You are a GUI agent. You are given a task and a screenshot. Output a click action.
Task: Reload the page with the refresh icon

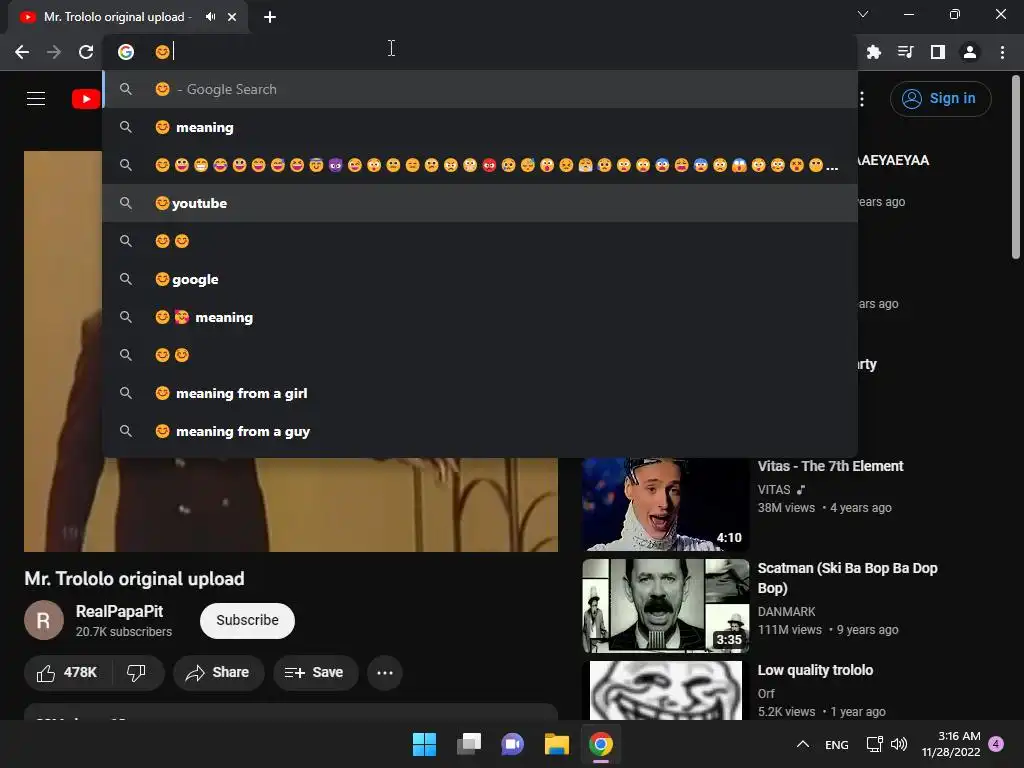(86, 52)
